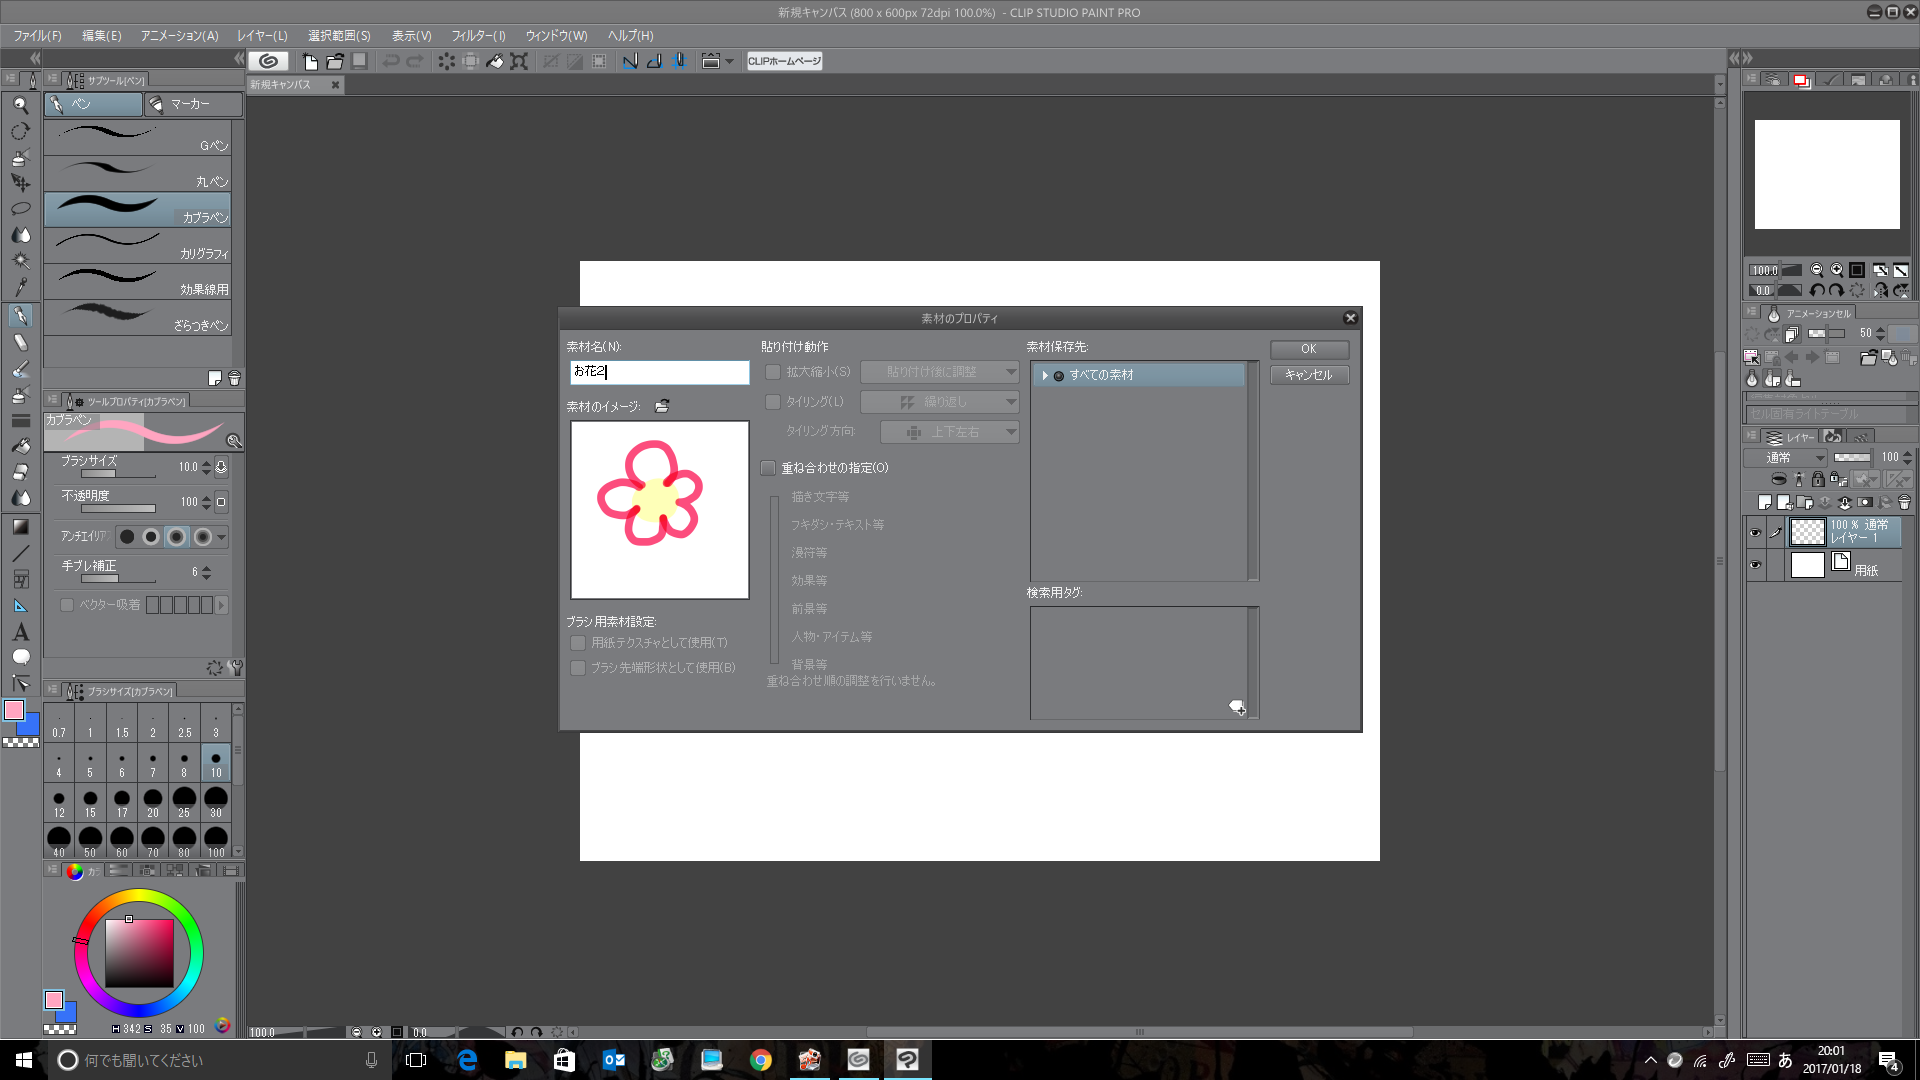This screenshot has height=1080, width=1920.
Task: Select the text tool (A icon)
Action: coord(20,632)
